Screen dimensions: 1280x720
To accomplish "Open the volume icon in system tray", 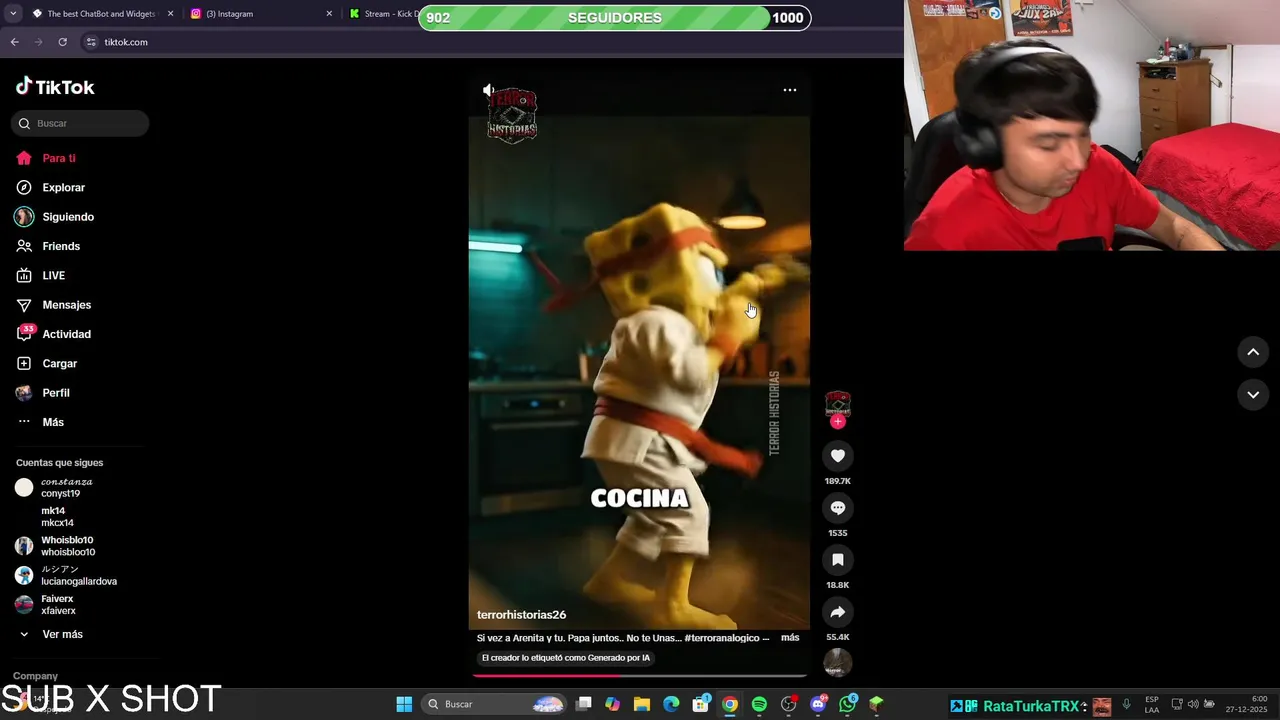I will (x=1193, y=704).
